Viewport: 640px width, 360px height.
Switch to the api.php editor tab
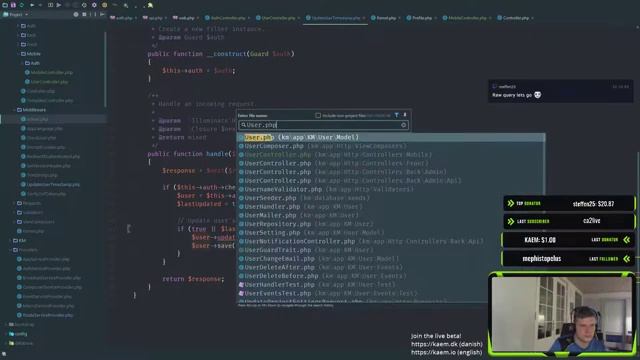(155, 18)
